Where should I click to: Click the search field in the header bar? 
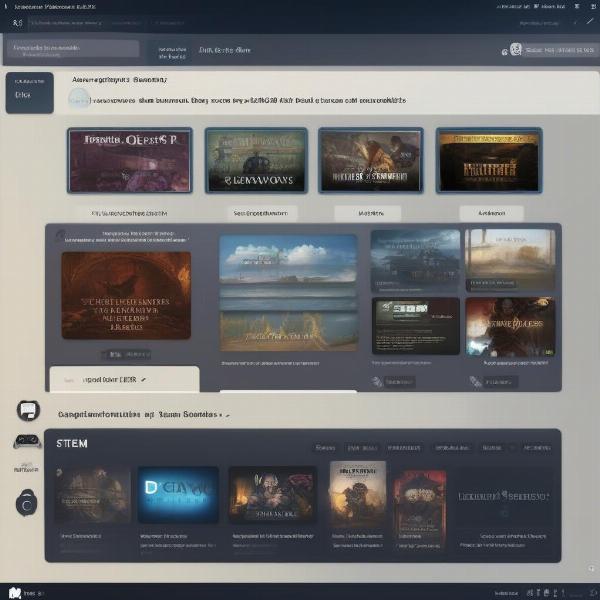pyautogui.click(x=73, y=49)
